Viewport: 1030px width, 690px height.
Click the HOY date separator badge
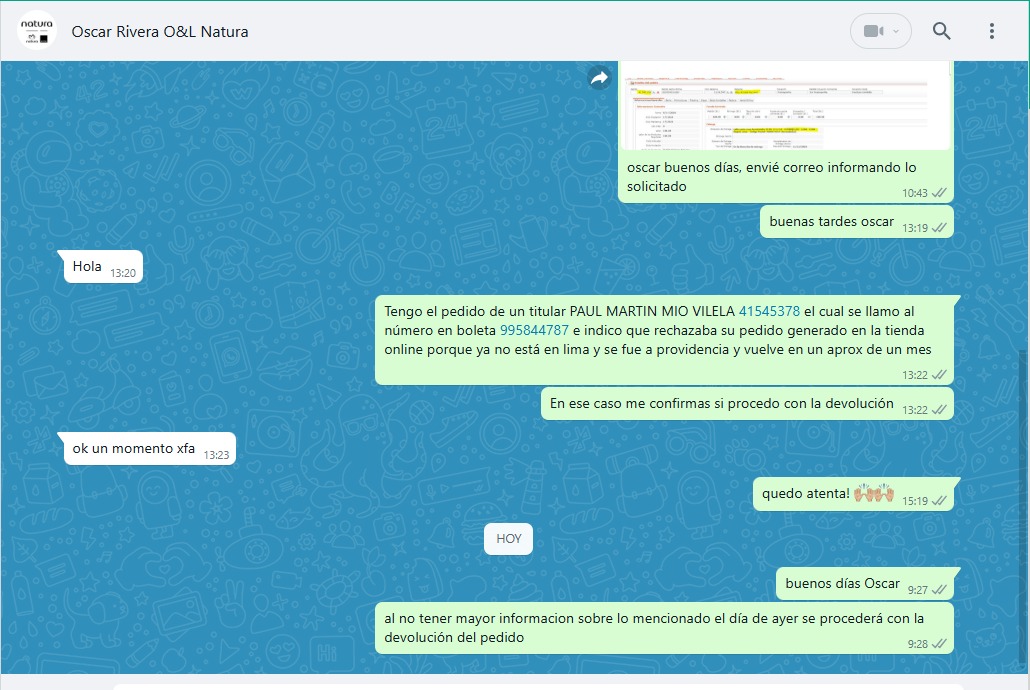(x=509, y=539)
